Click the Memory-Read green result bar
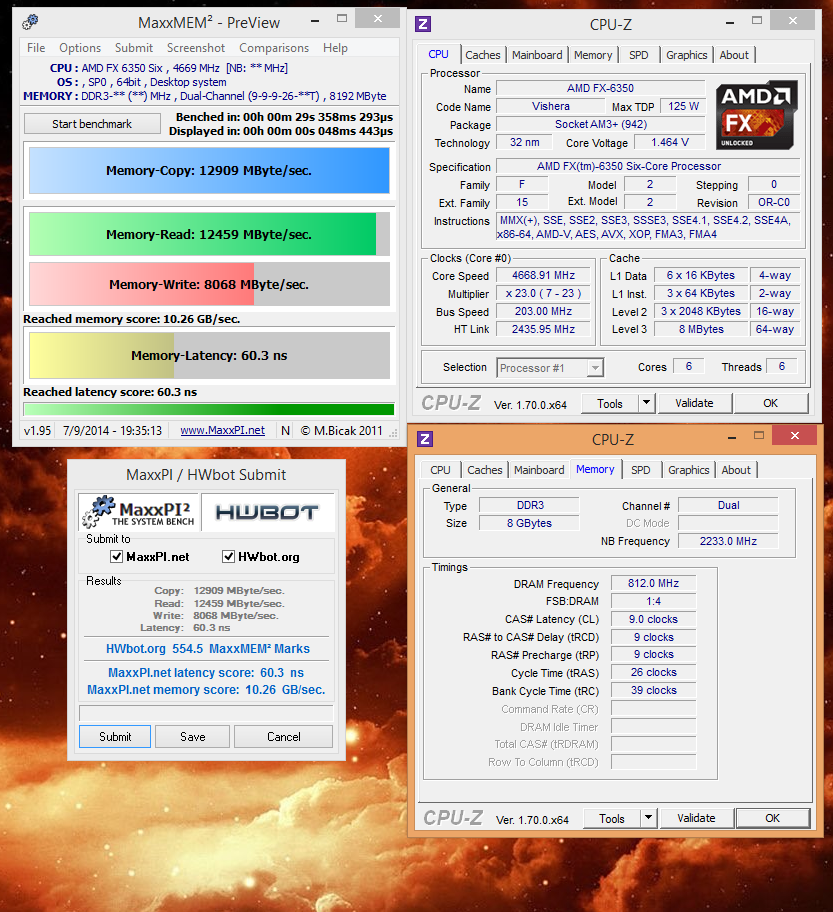 coord(209,234)
